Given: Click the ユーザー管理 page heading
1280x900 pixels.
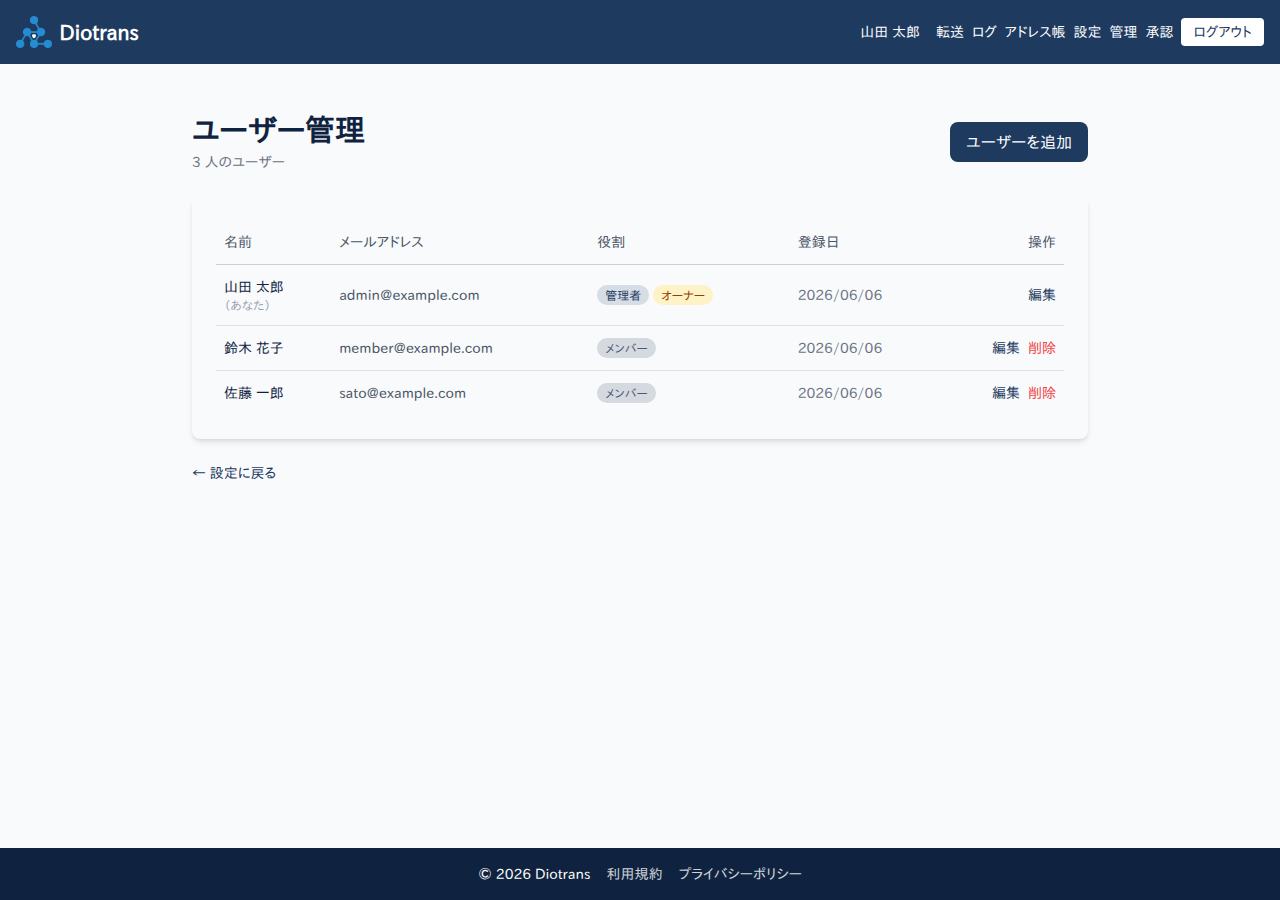Looking at the screenshot, I should pos(278,130).
